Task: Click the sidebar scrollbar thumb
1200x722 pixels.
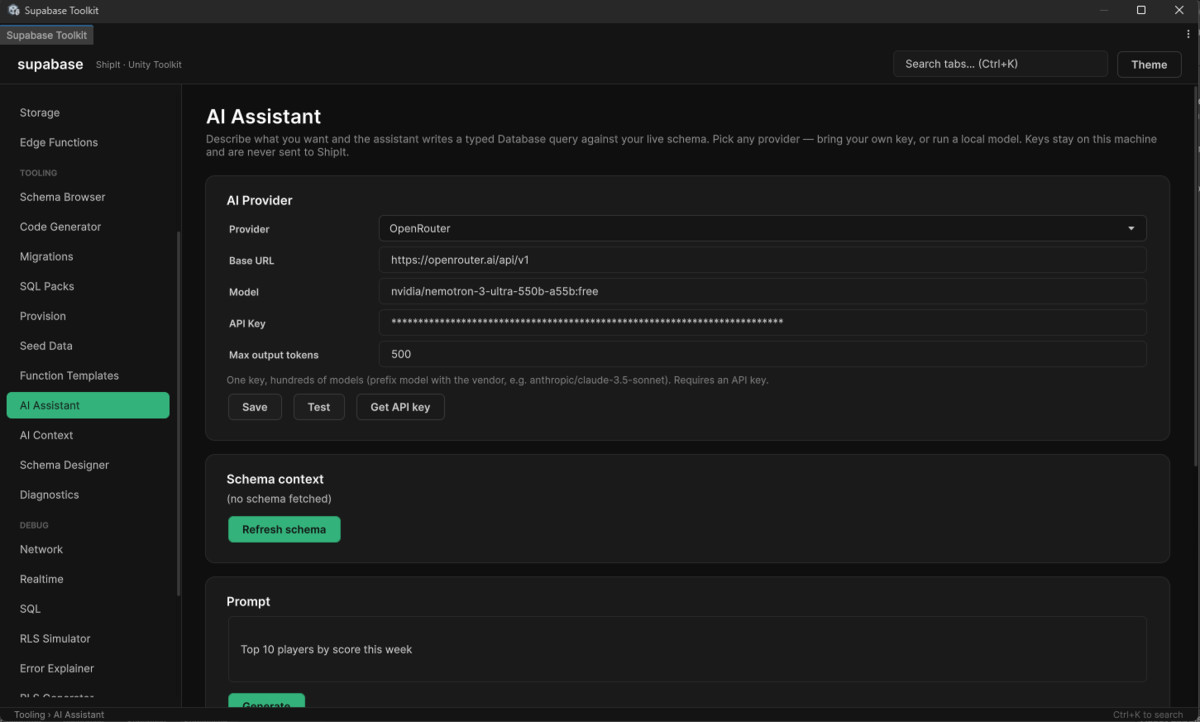Action: 179,414
